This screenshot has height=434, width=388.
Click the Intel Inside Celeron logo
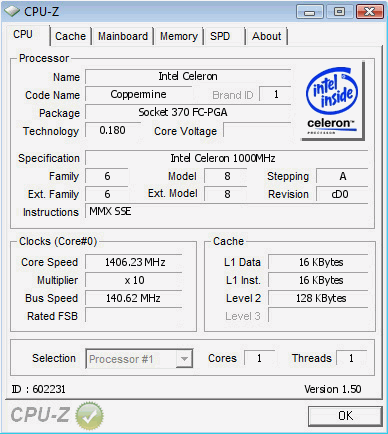coord(333,101)
